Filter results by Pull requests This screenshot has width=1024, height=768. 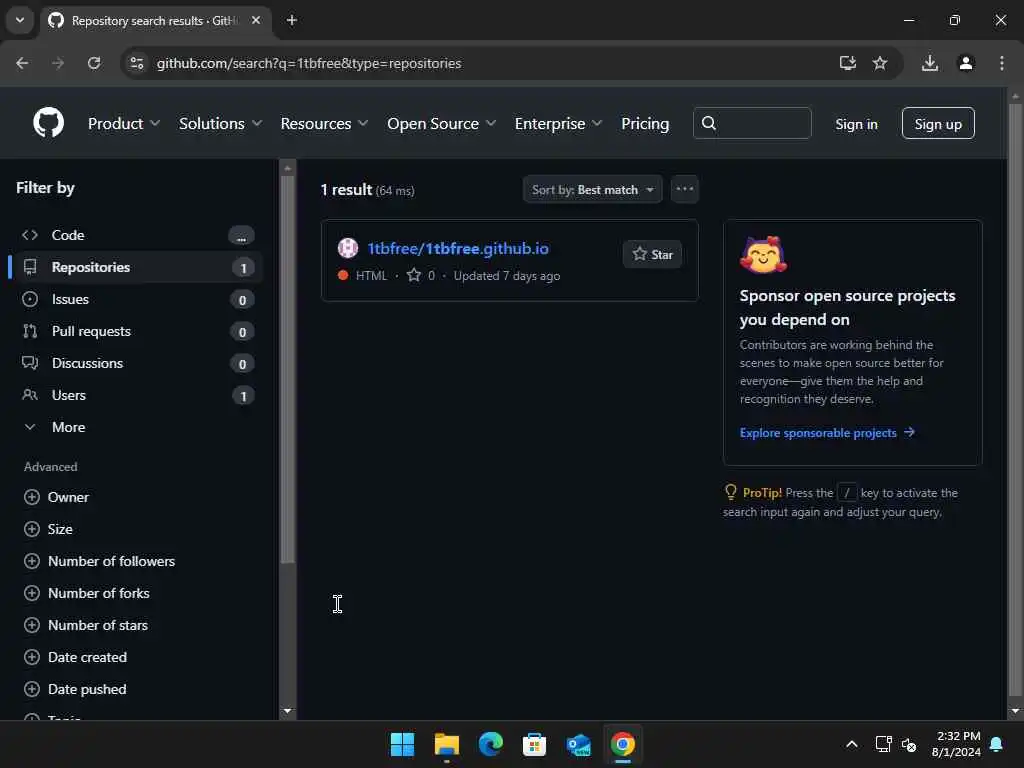(x=137, y=331)
